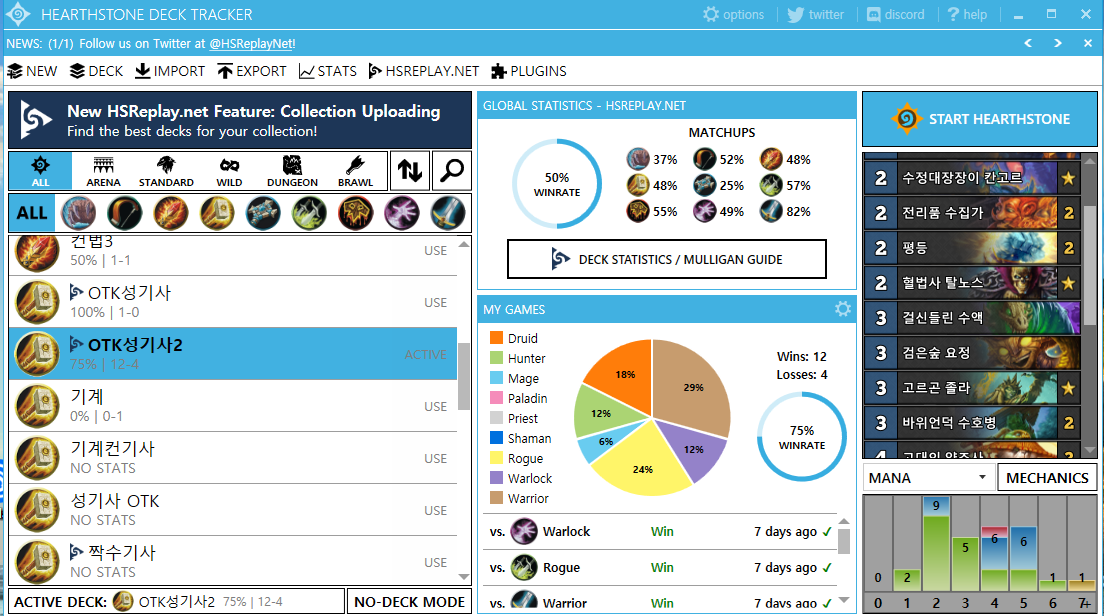Click USE on the 기계컨기사 deck
Viewport: 1104px width, 616px height.
point(435,459)
